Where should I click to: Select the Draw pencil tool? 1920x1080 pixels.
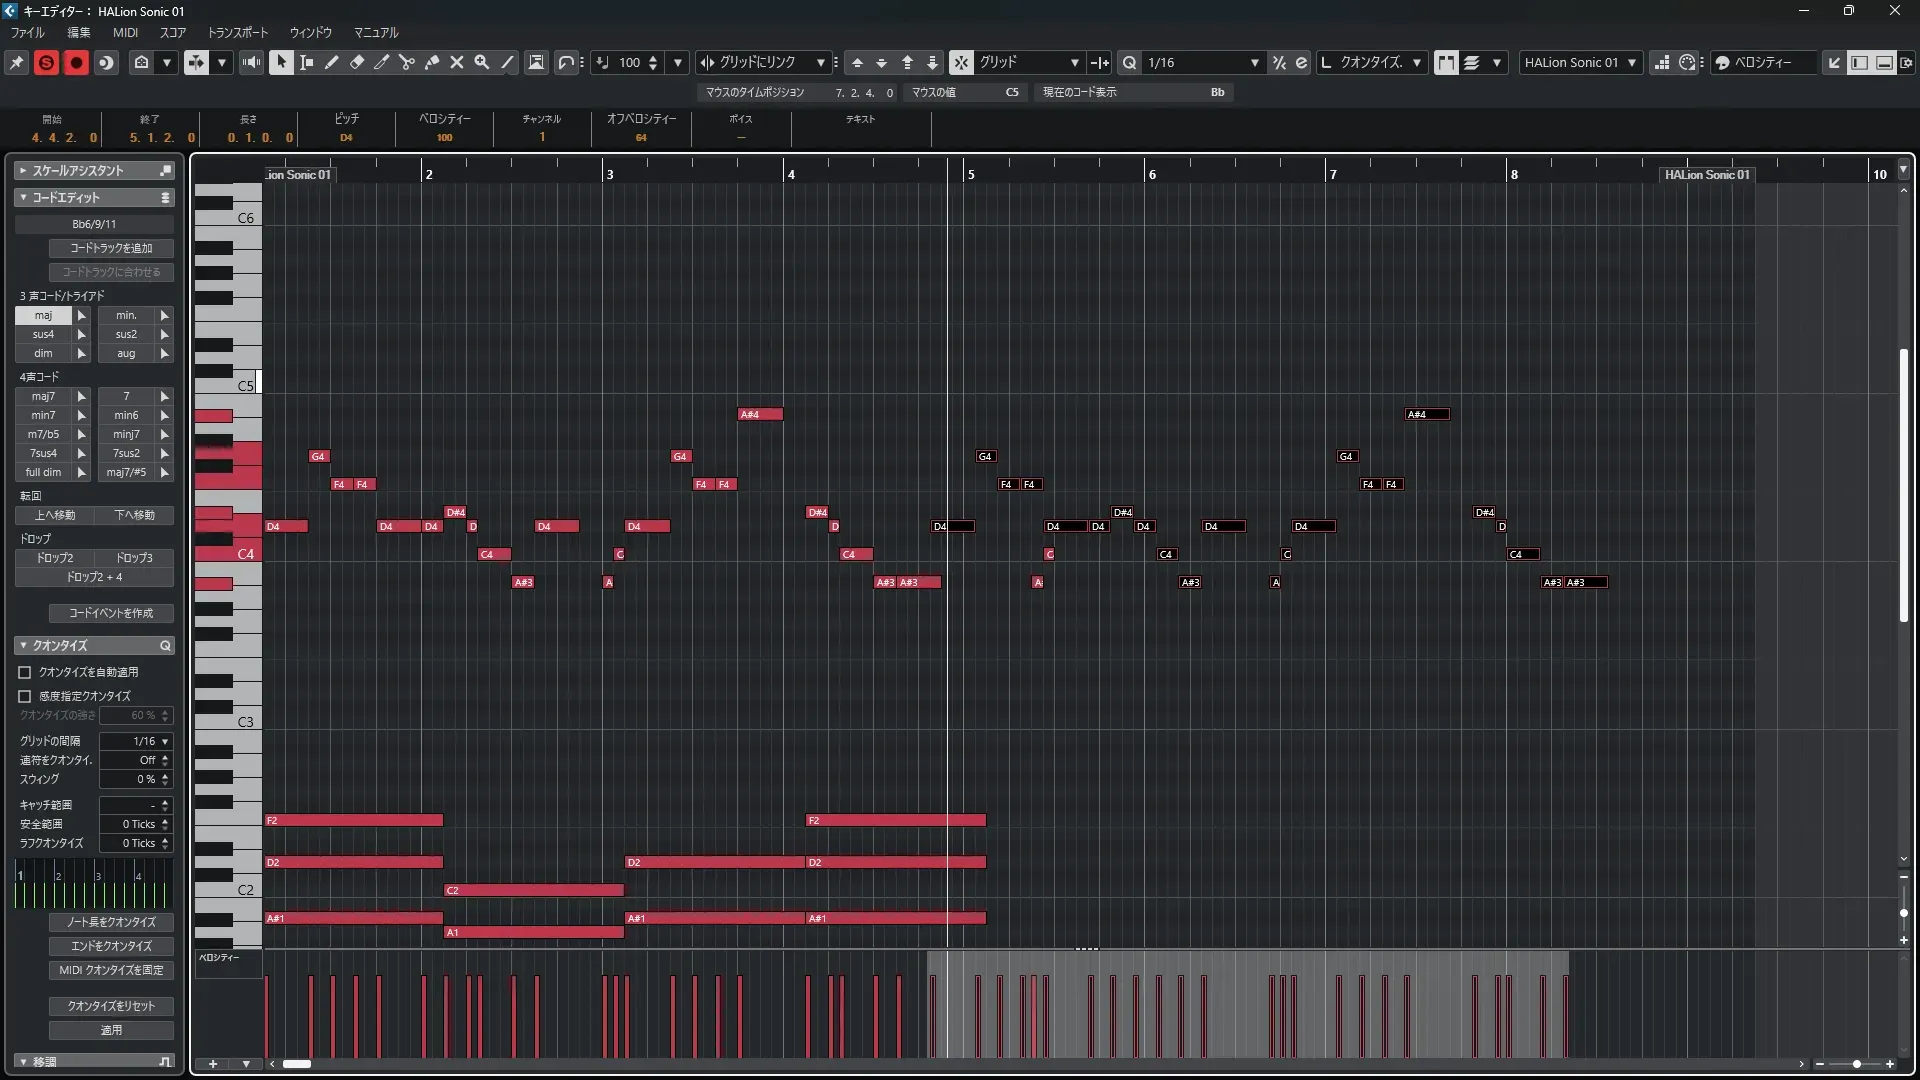tap(332, 62)
